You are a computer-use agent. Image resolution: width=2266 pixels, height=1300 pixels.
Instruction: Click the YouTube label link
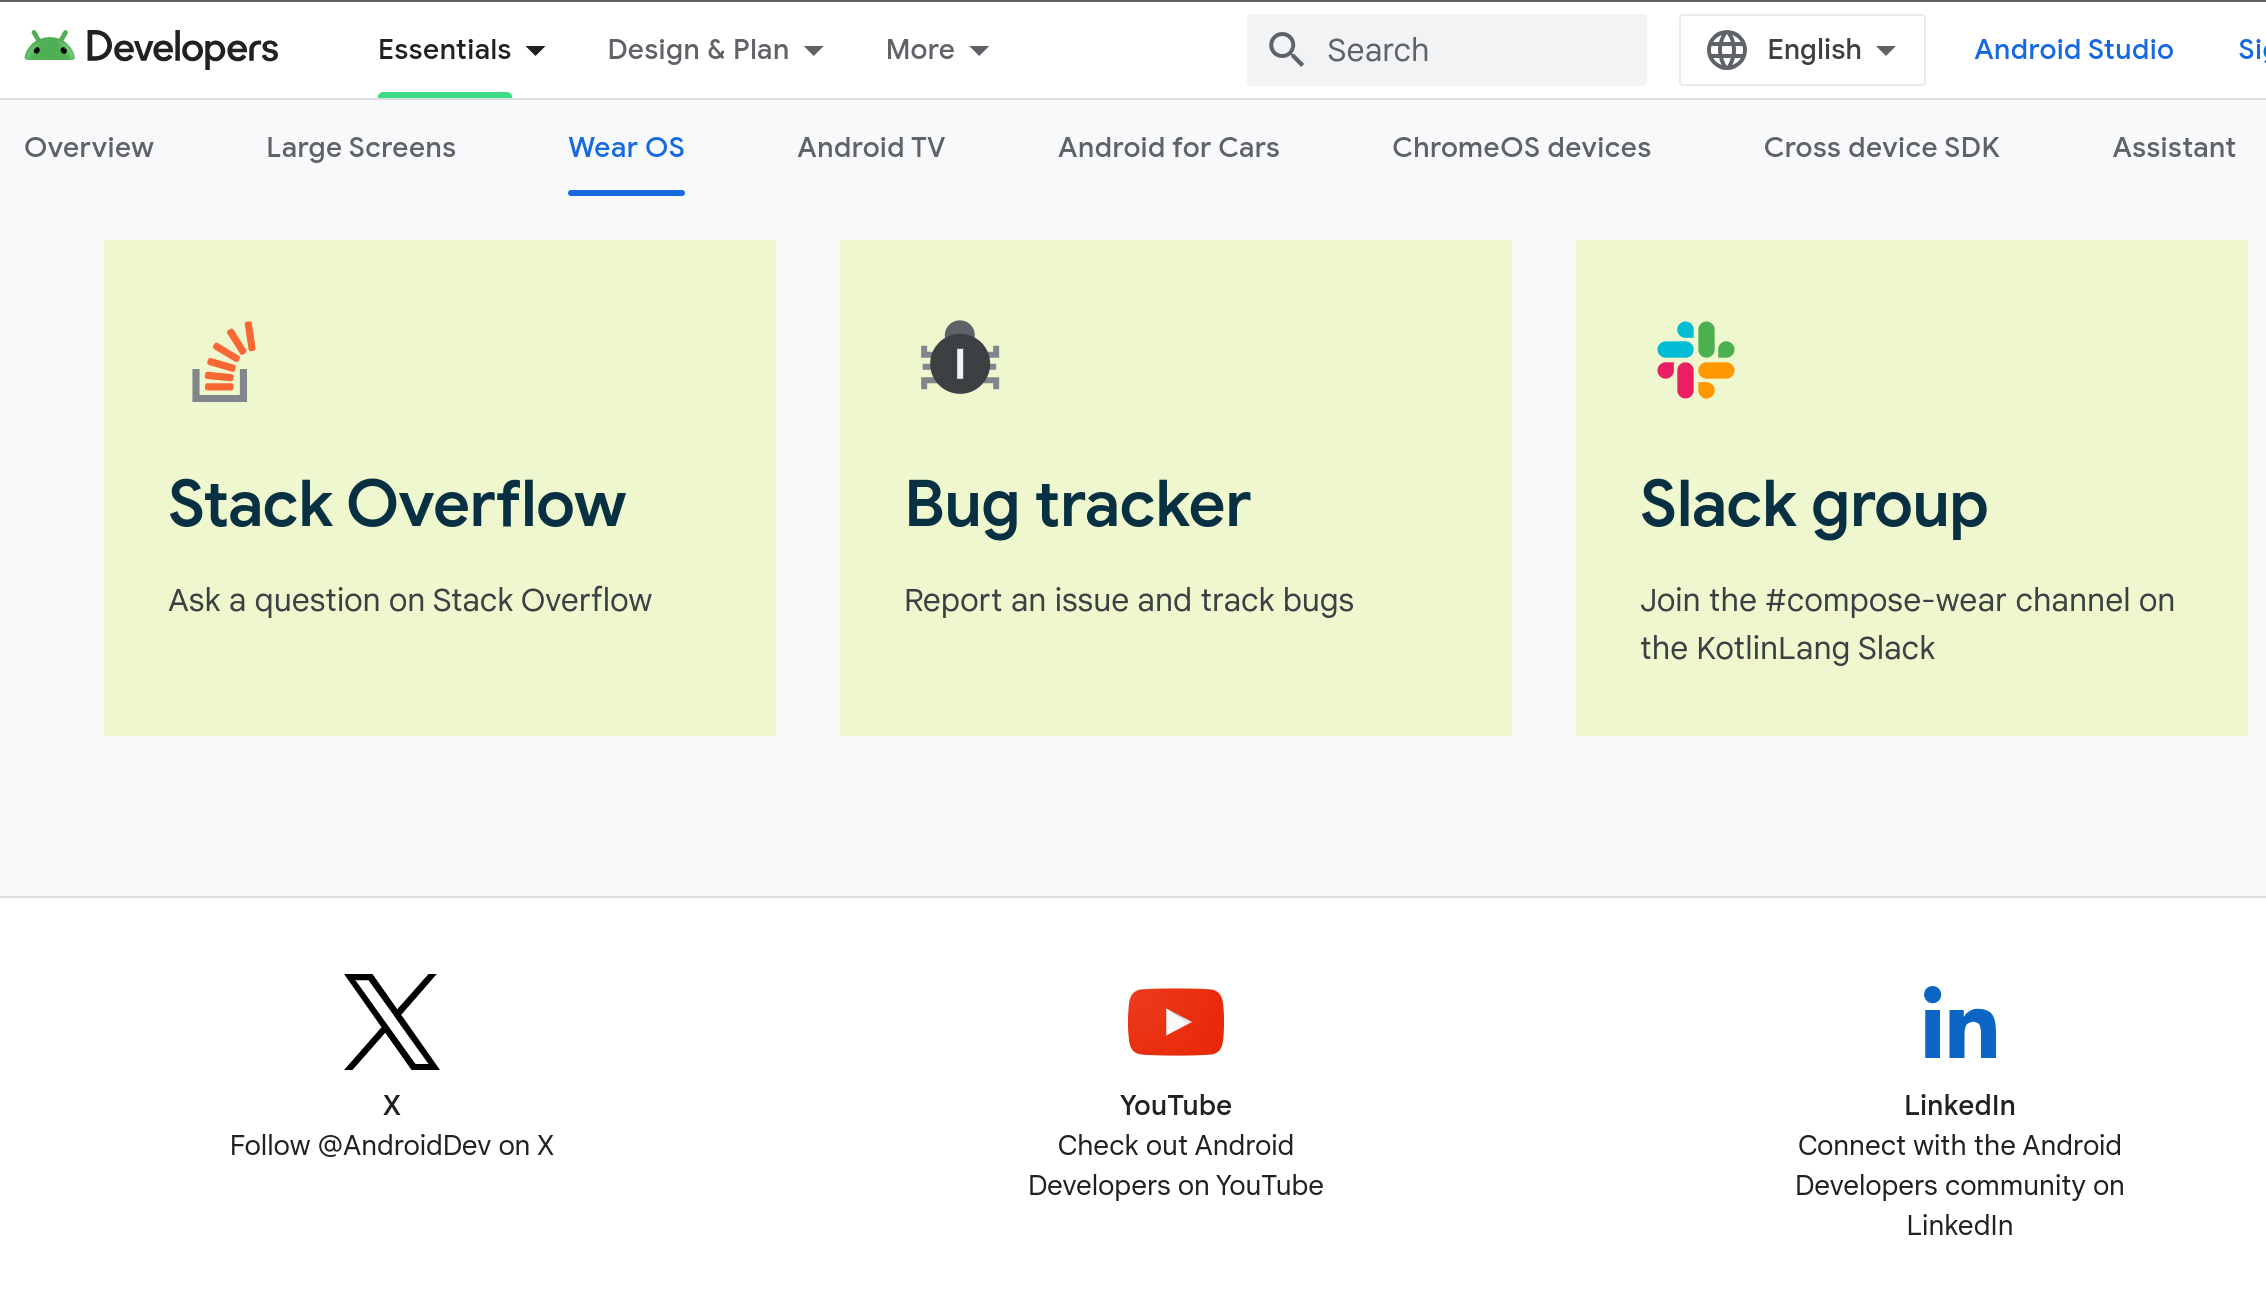[1176, 1105]
